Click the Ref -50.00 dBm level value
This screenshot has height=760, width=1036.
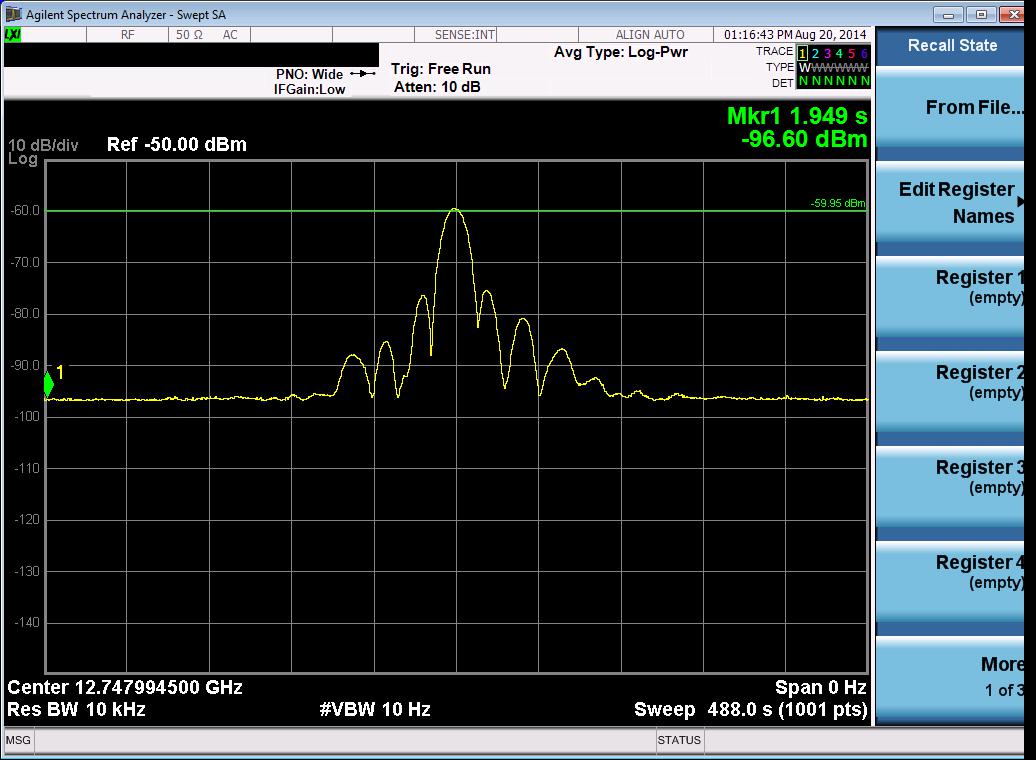pos(176,145)
